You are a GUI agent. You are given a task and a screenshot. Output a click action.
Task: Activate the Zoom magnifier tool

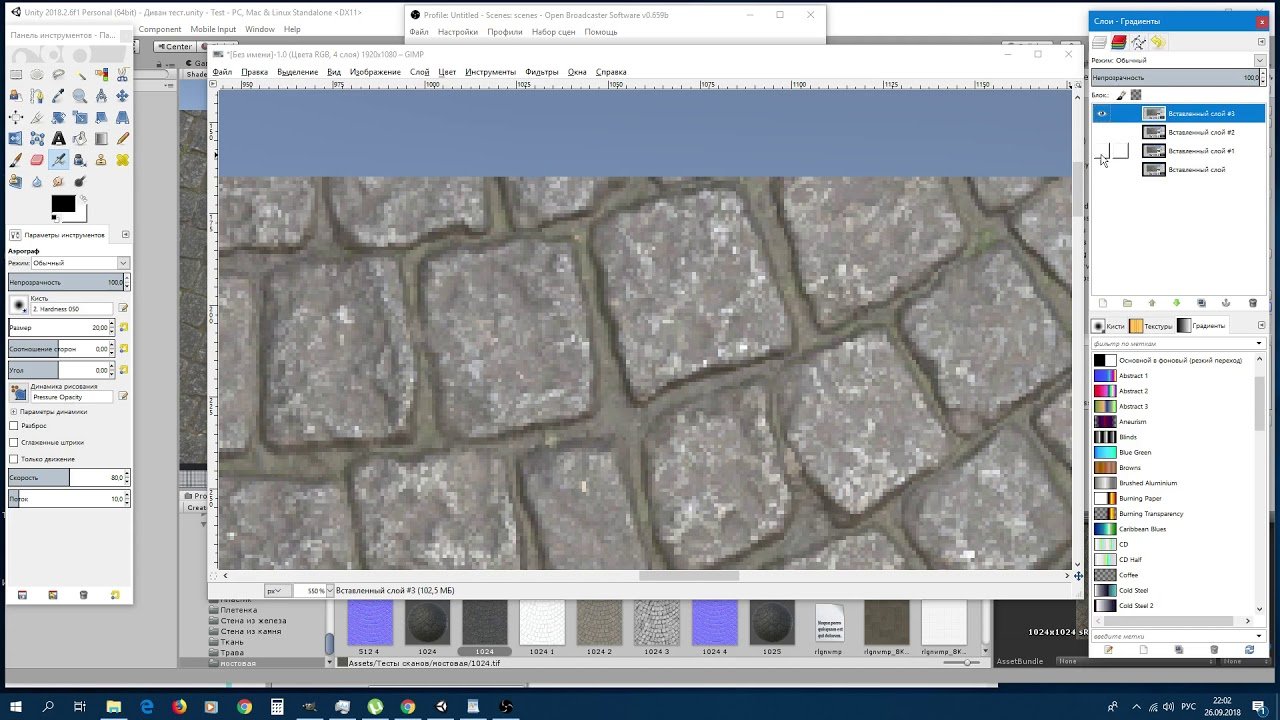click(x=80, y=96)
